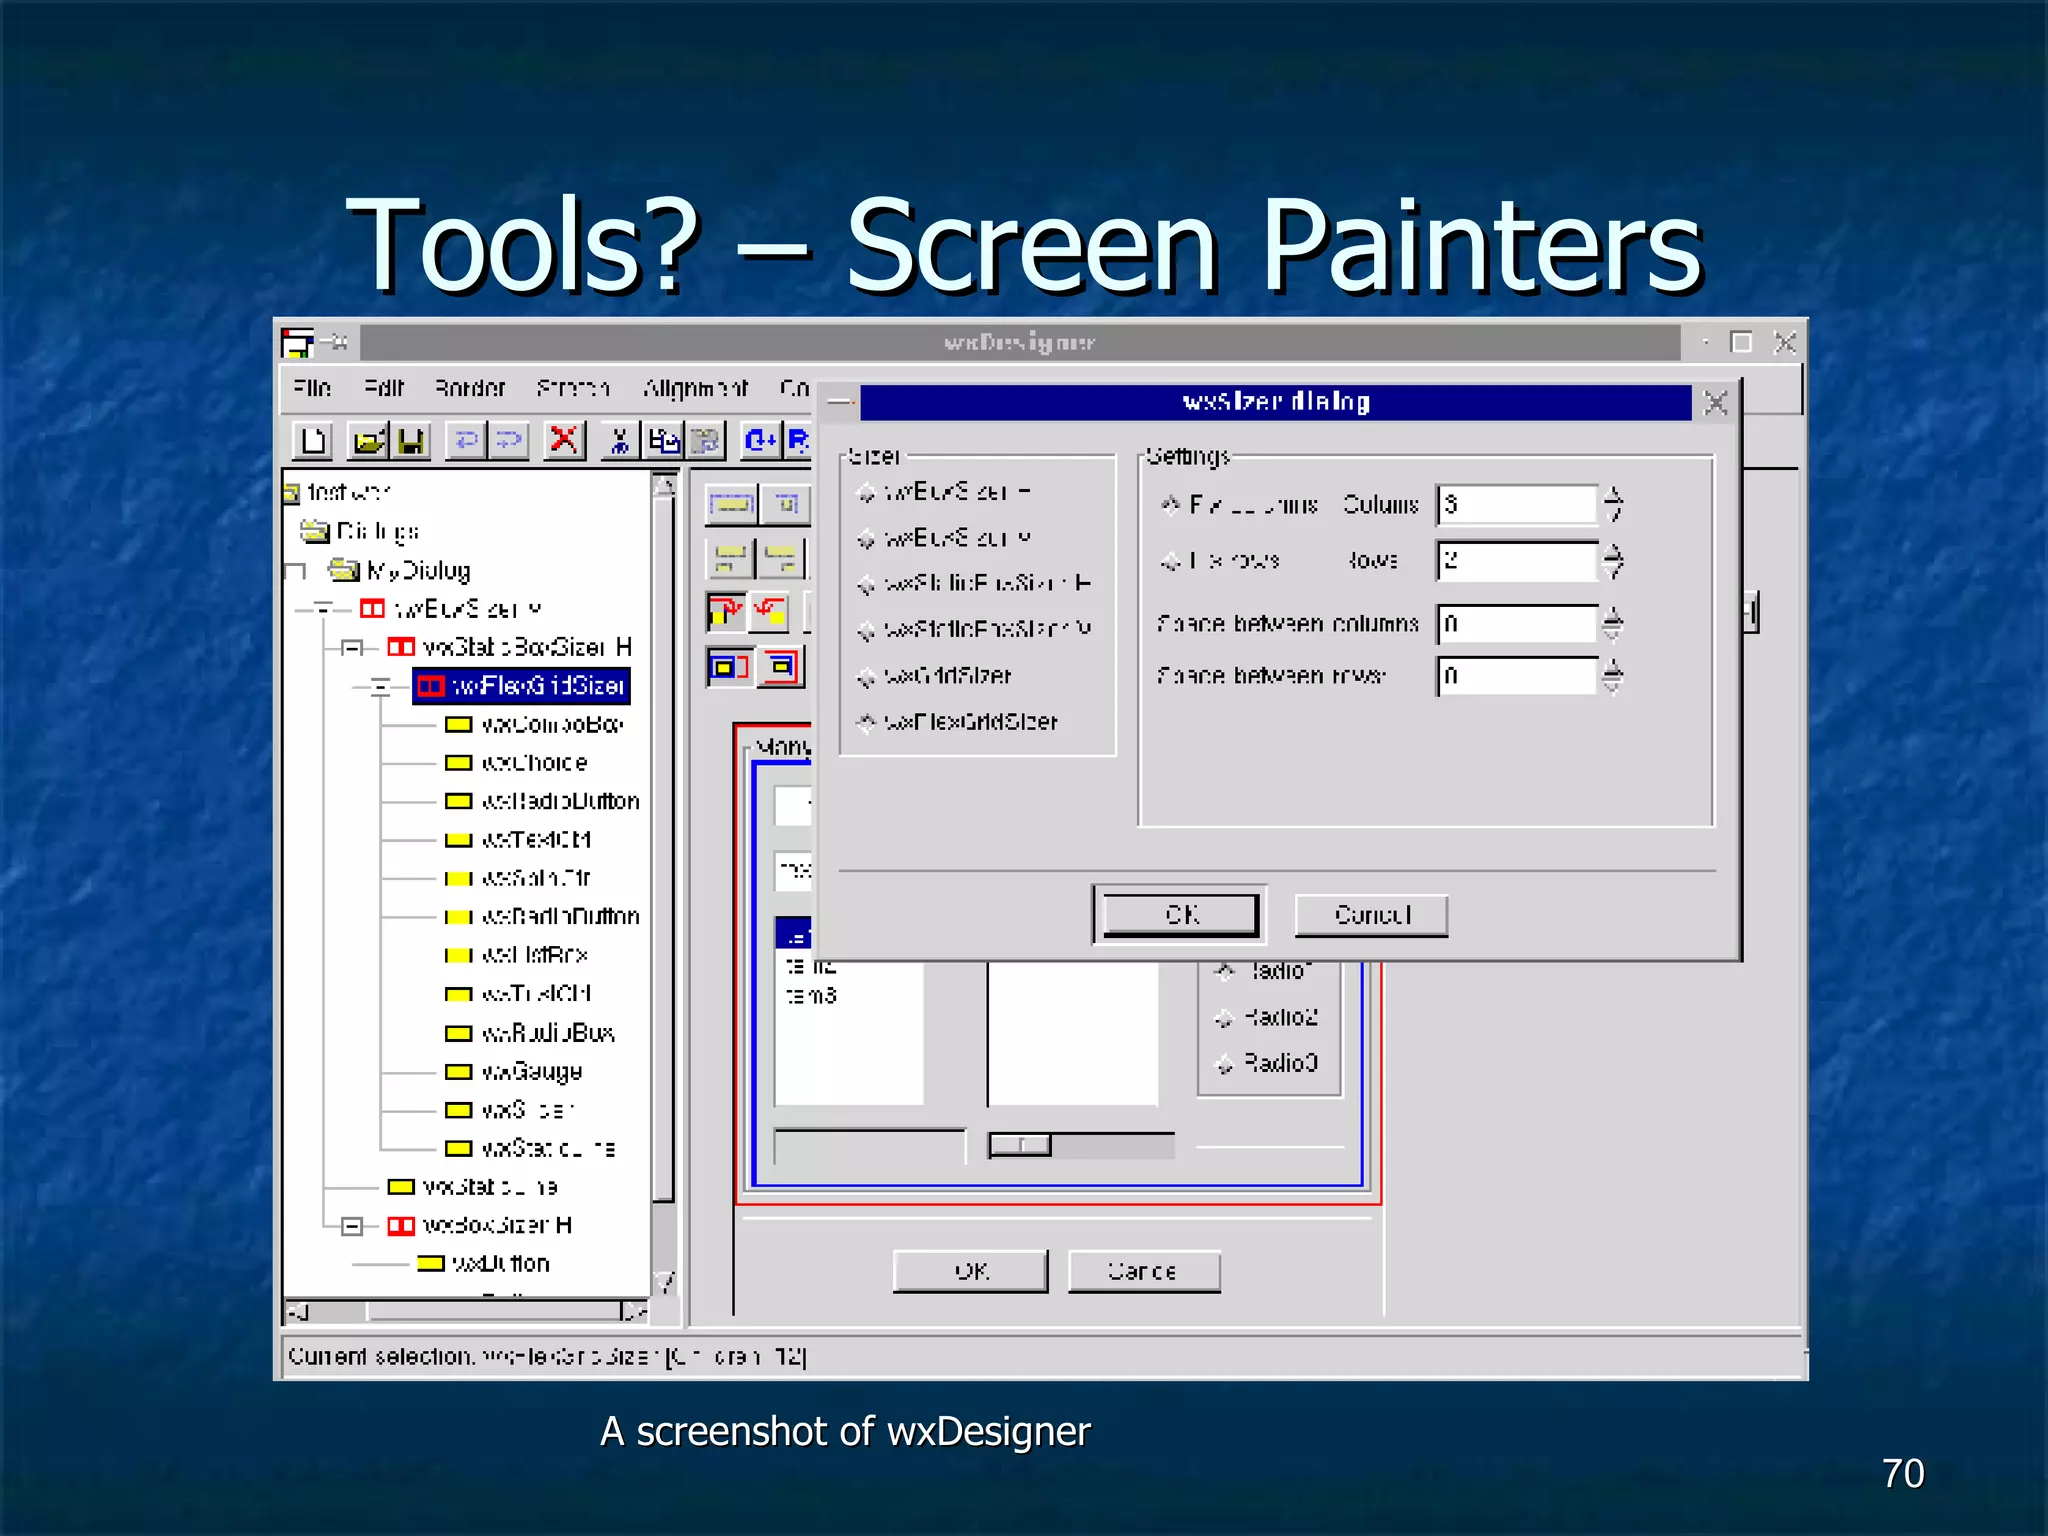Viewport: 2048px width, 1536px height.
Task: Click the Copy toolbar icon
Action: tap(663, 440)
